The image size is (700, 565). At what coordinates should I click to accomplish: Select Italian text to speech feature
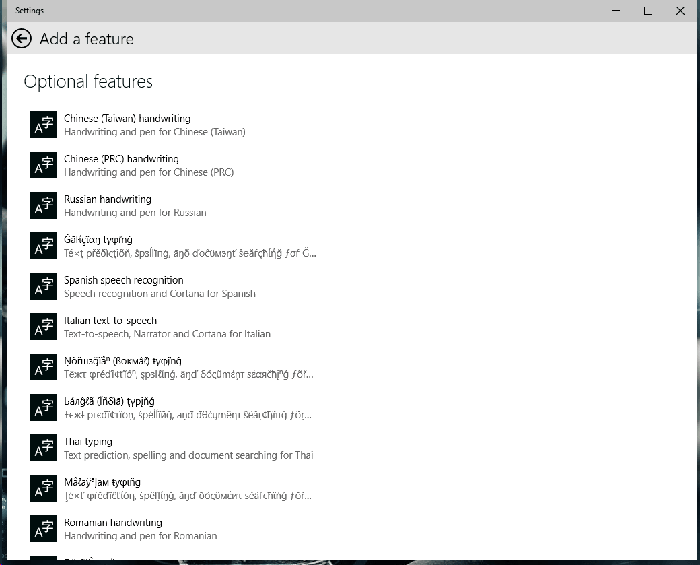tap(110, 321)
